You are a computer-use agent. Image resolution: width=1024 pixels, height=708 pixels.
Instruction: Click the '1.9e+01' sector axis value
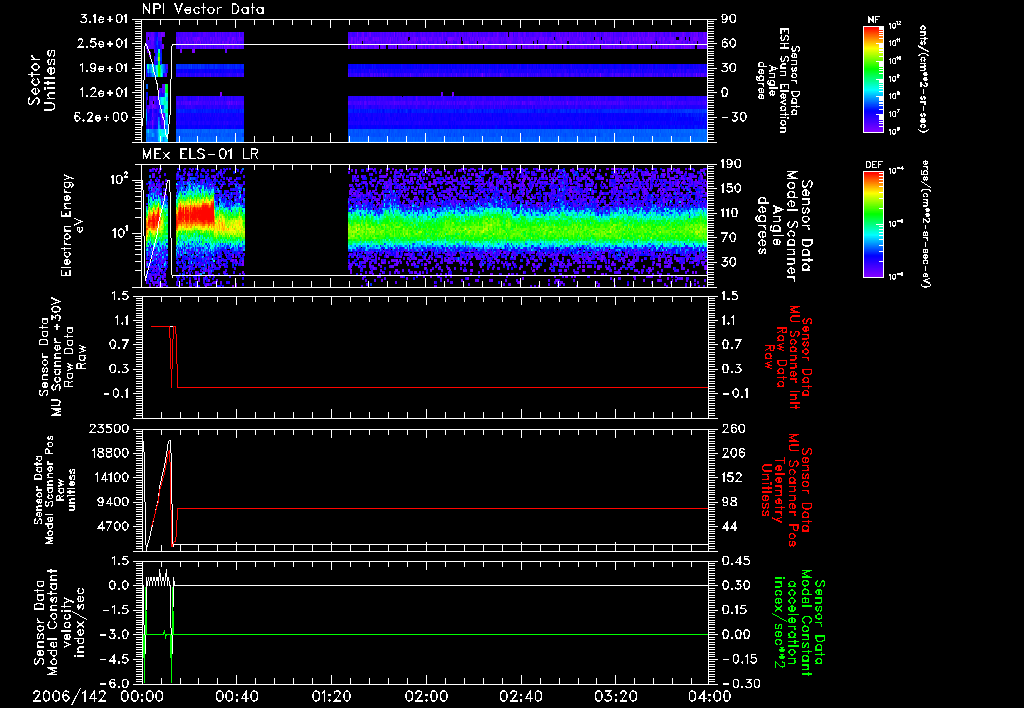[x=104, y=68]
